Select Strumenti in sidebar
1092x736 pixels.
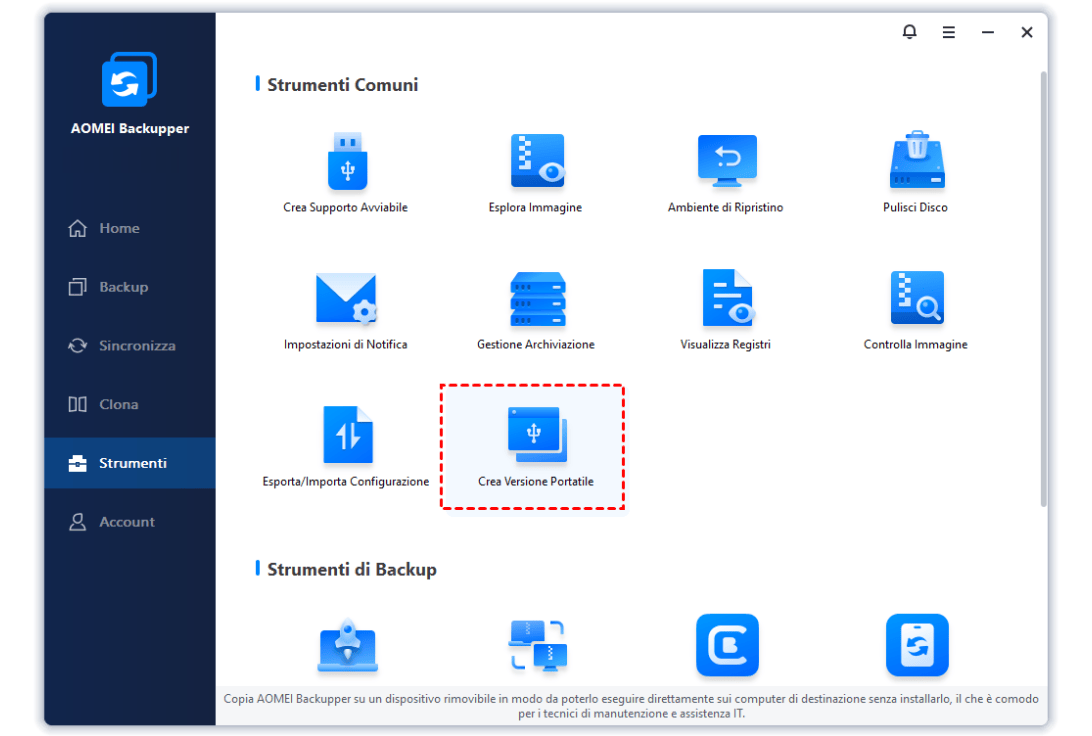(x=130, y=463)
